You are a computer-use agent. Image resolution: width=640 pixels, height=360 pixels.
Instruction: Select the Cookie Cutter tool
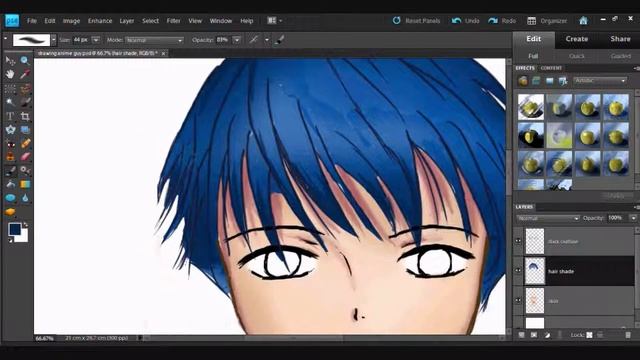point(10,130)
